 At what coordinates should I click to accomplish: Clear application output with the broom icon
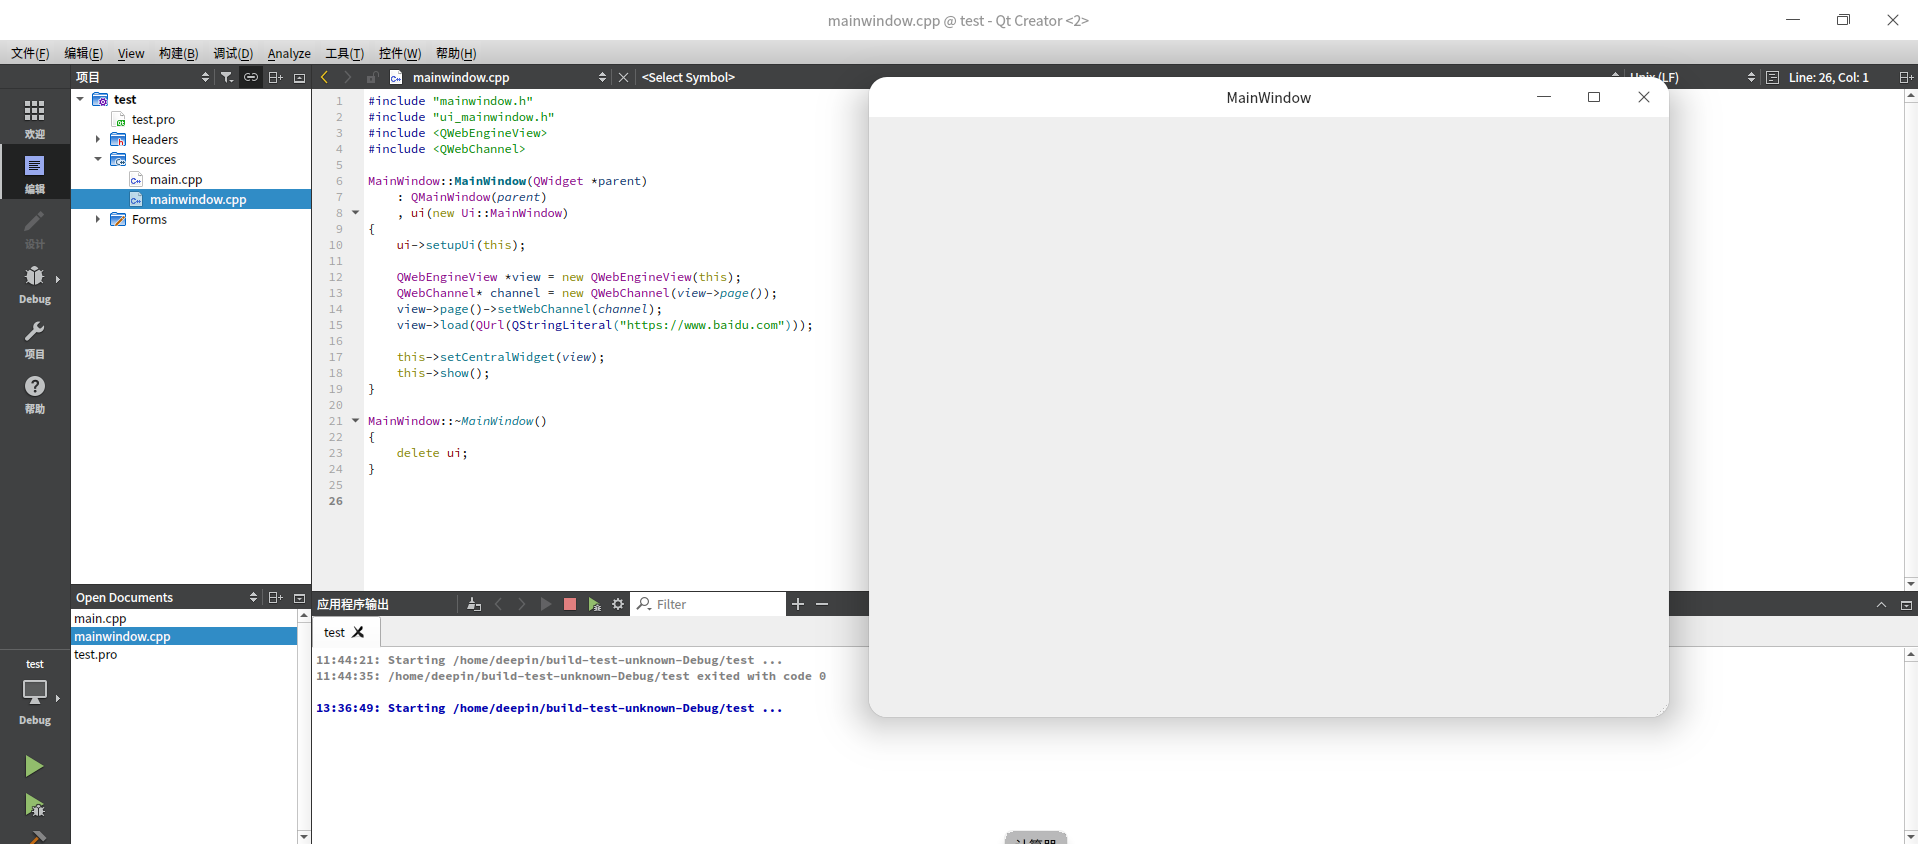click(474, 604)
